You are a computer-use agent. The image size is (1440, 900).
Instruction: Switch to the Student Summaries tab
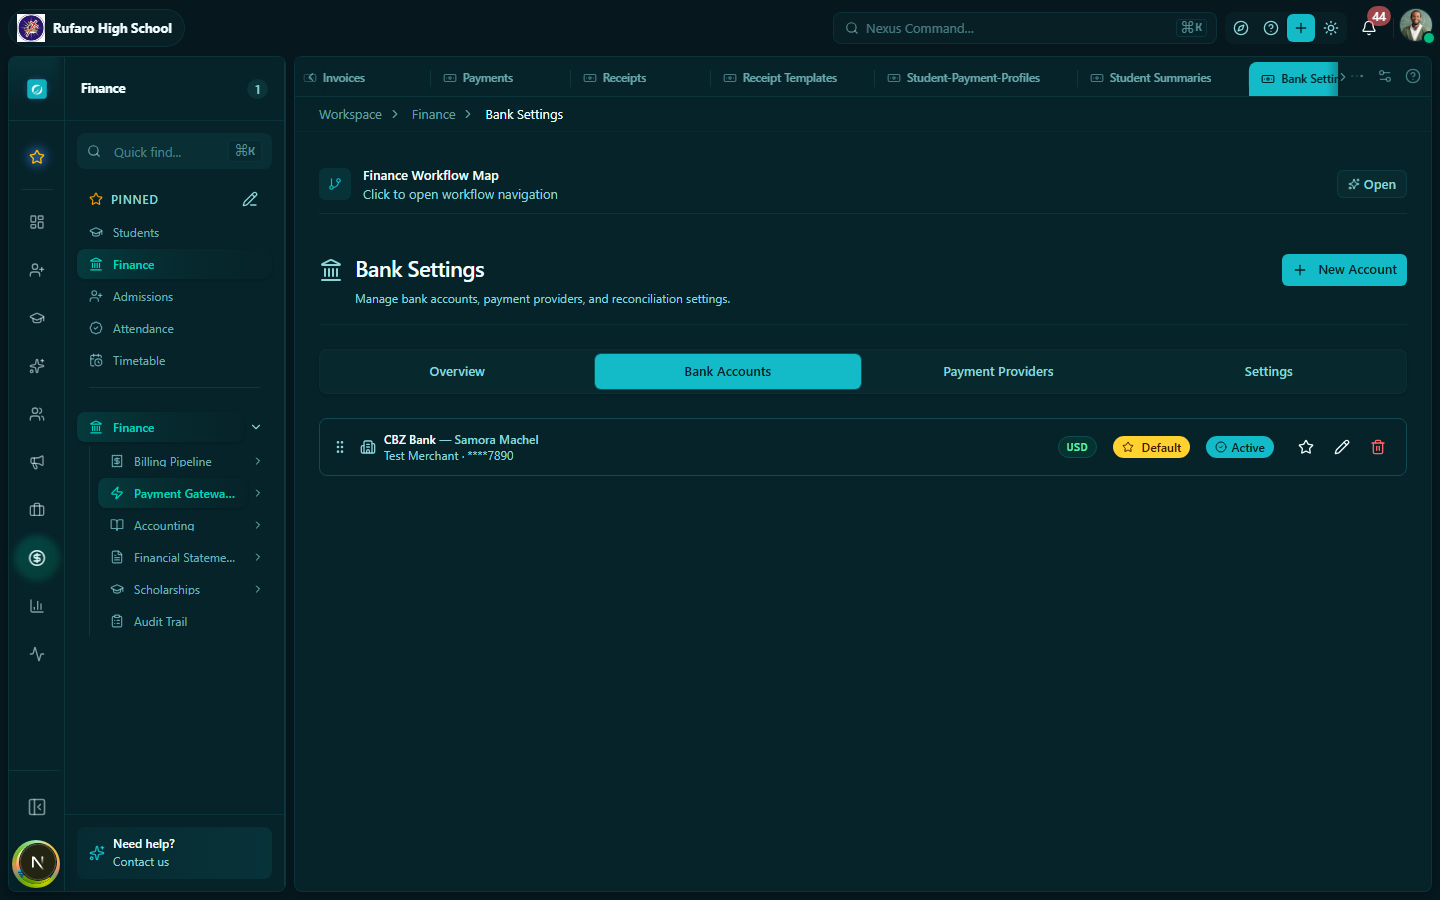pyautogui.click(x=1151, y=78)
